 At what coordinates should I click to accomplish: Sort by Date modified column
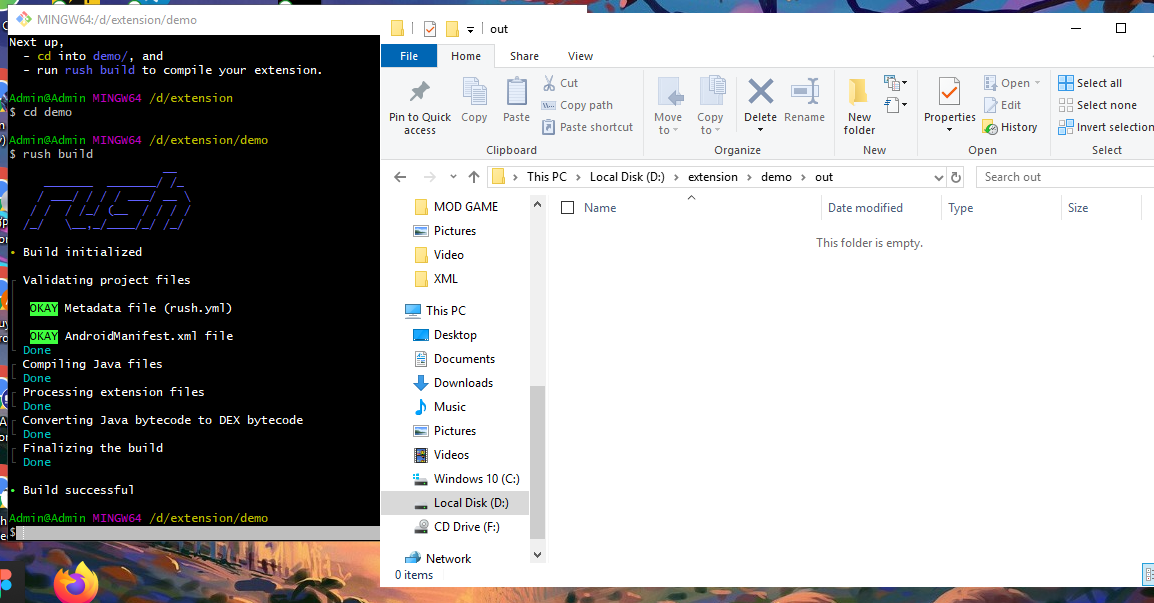865,208
